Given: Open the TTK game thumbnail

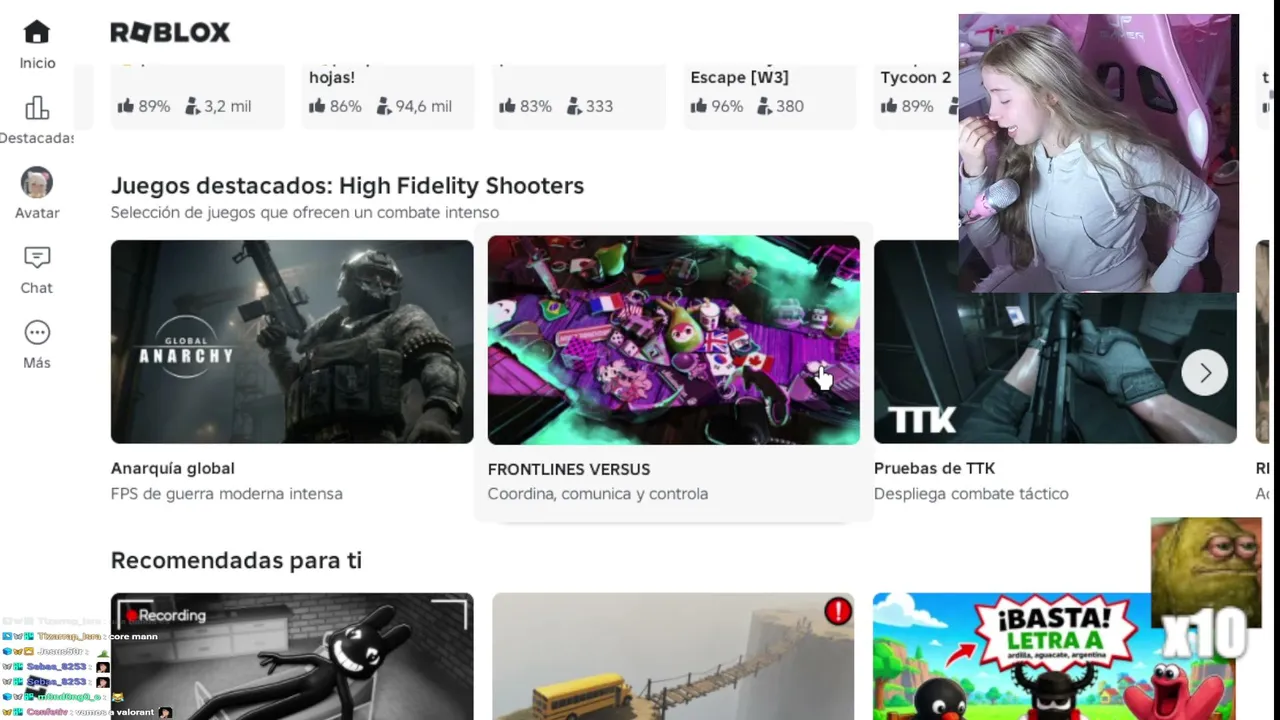Looking at the screenshot, I should point(1055,341).
